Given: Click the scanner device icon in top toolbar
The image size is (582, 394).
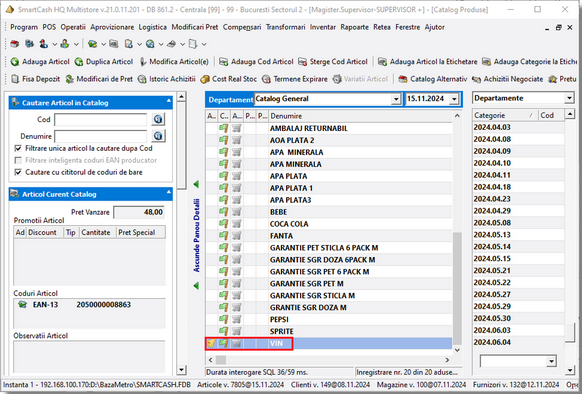Looking at the screenshot, I should [x=171, y=44].
